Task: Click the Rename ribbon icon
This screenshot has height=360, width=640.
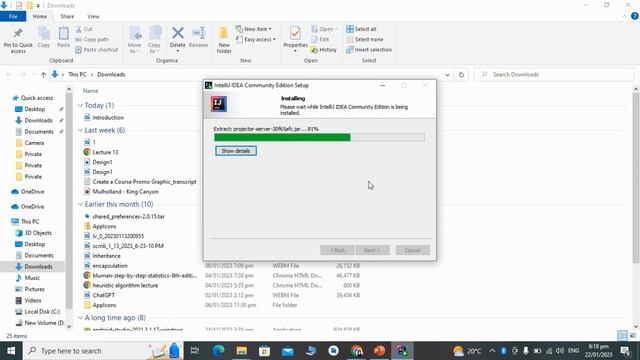Action: pos(199,33)
